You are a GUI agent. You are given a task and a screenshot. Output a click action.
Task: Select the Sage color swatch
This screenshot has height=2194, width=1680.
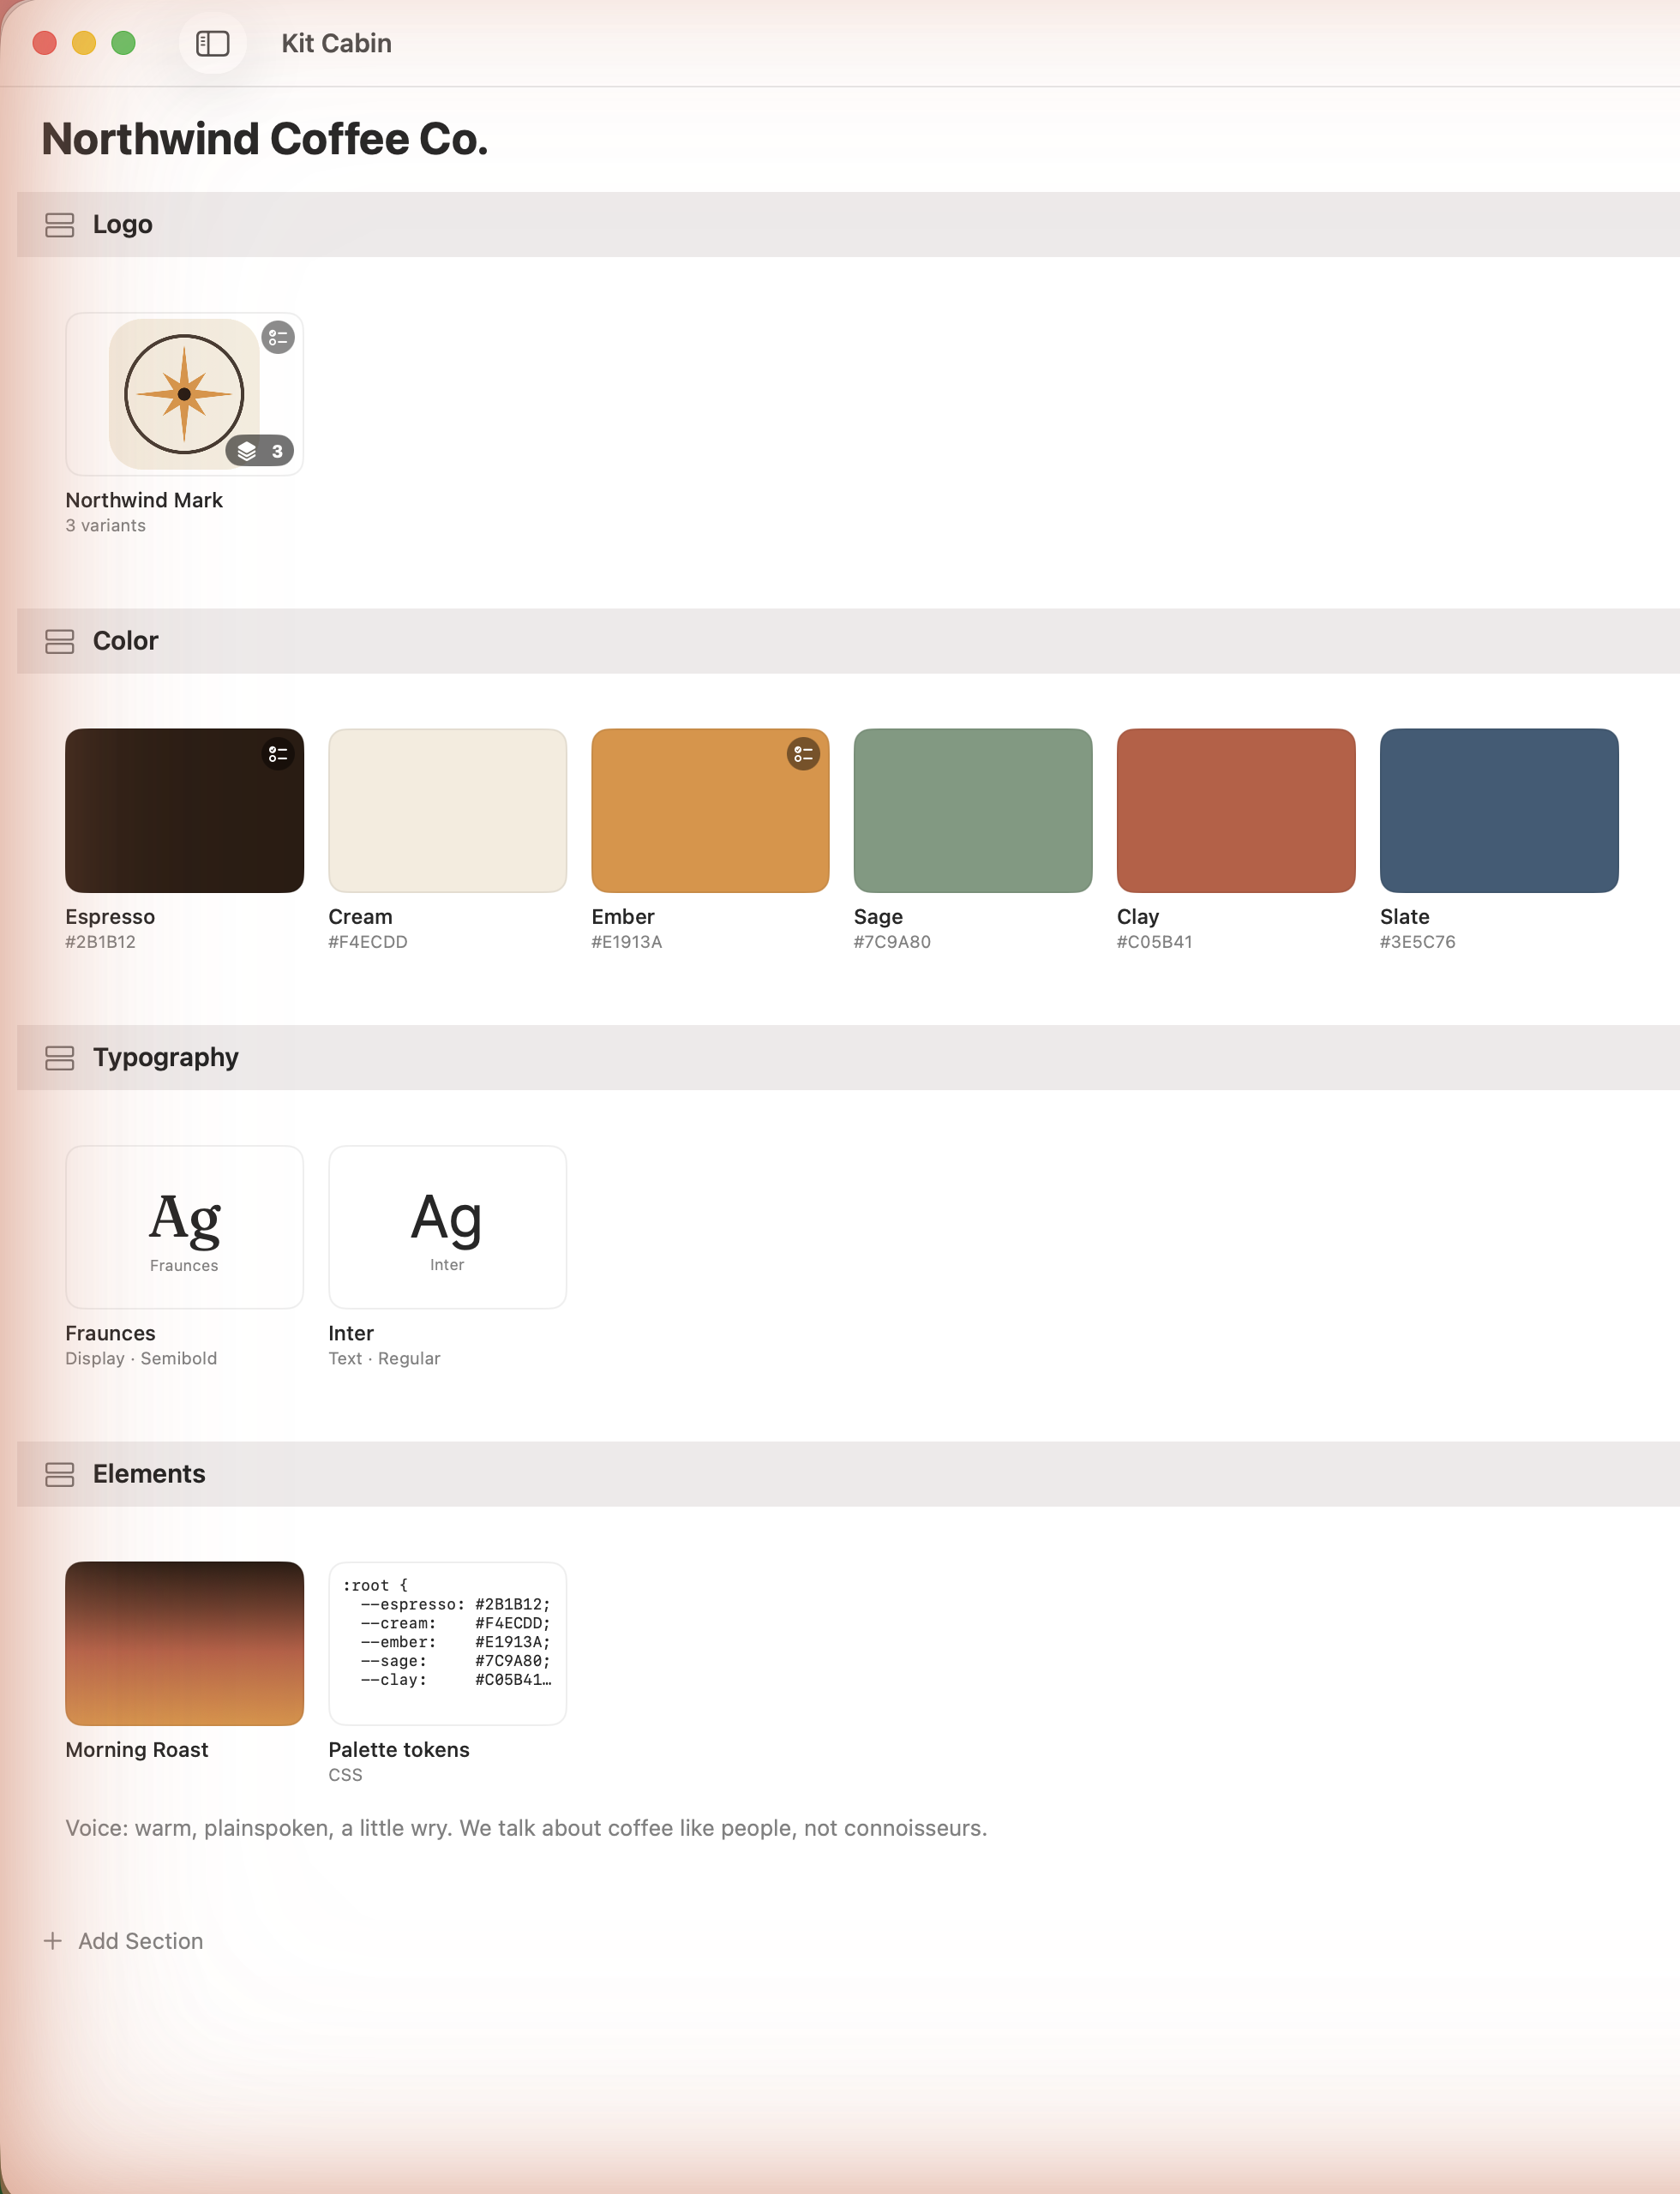pos(973,810)
